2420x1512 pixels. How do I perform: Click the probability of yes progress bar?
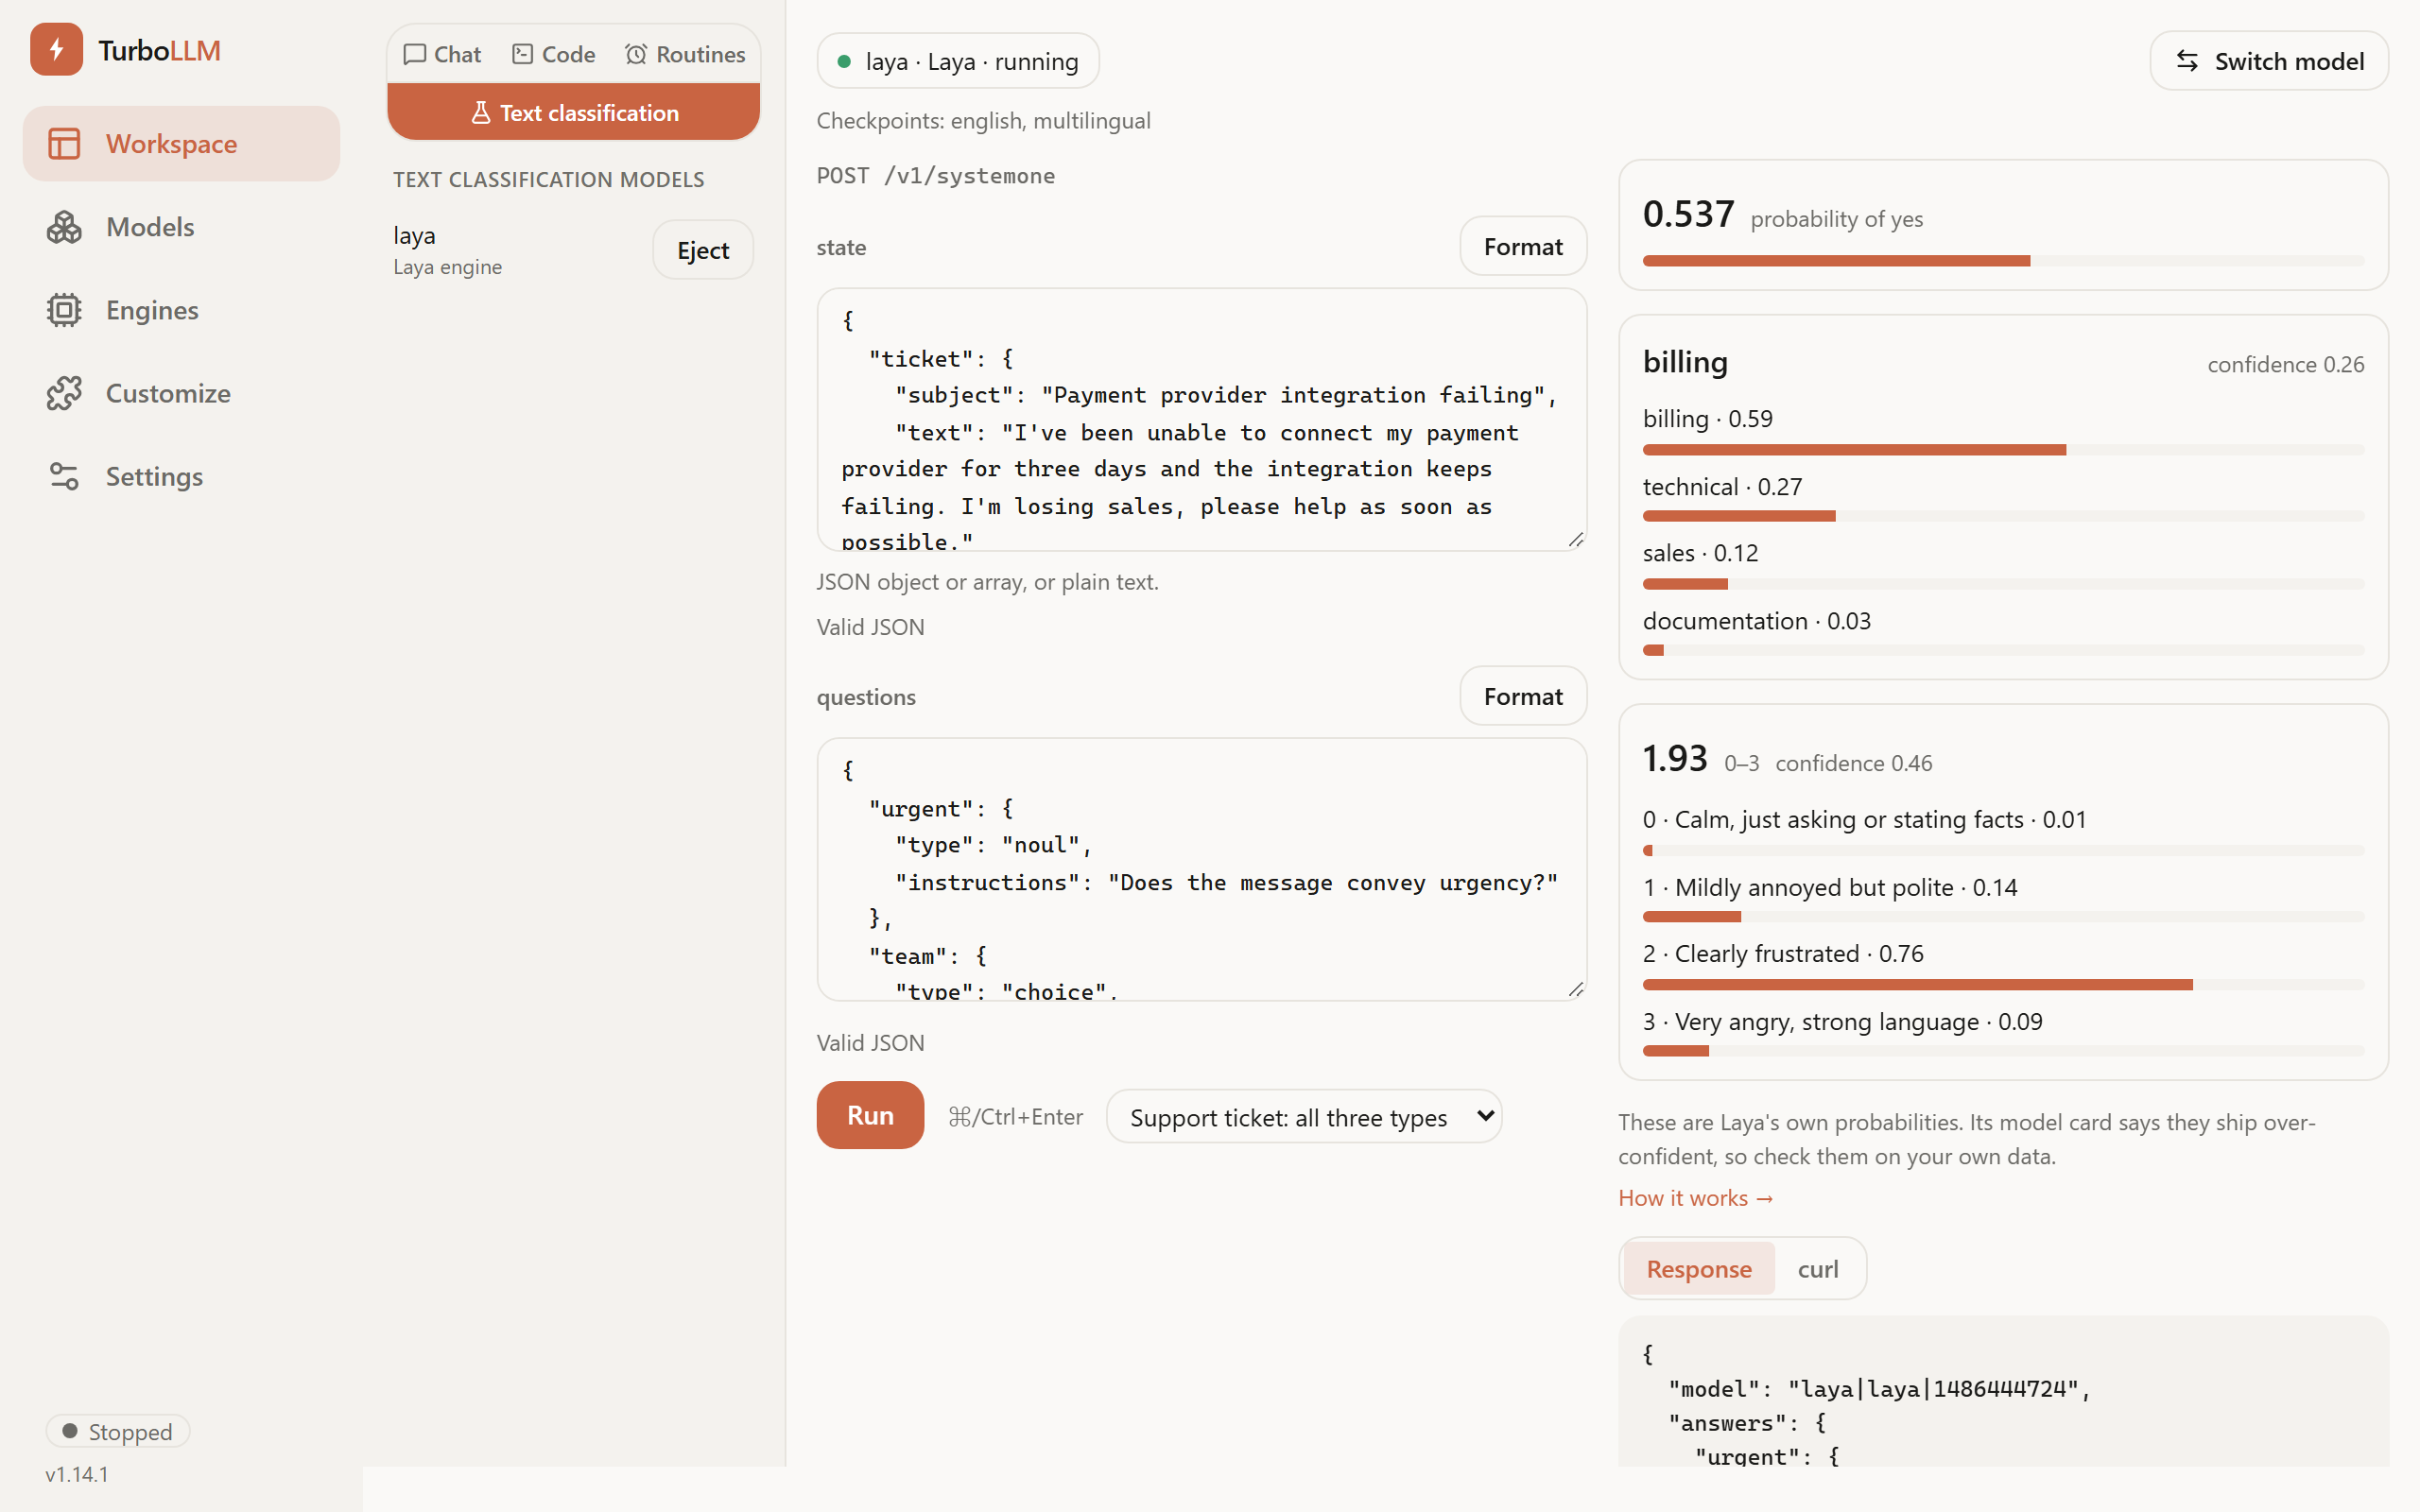click(x=2003, y=261)
